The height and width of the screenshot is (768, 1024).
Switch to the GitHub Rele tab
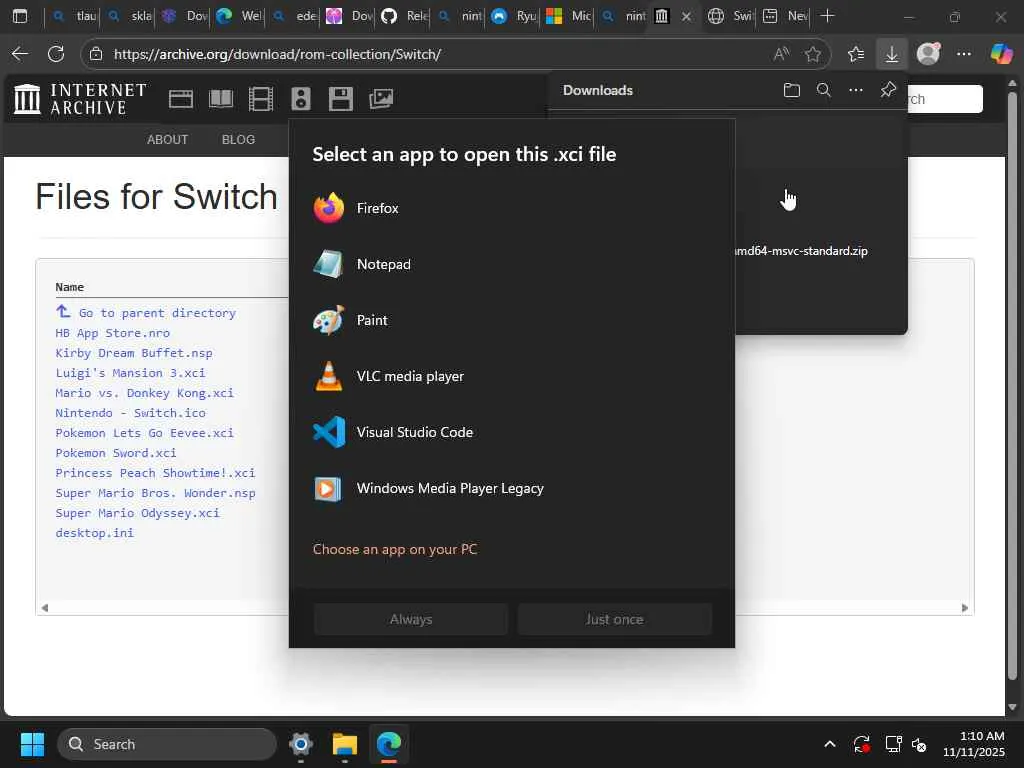(x=404, y=16)
